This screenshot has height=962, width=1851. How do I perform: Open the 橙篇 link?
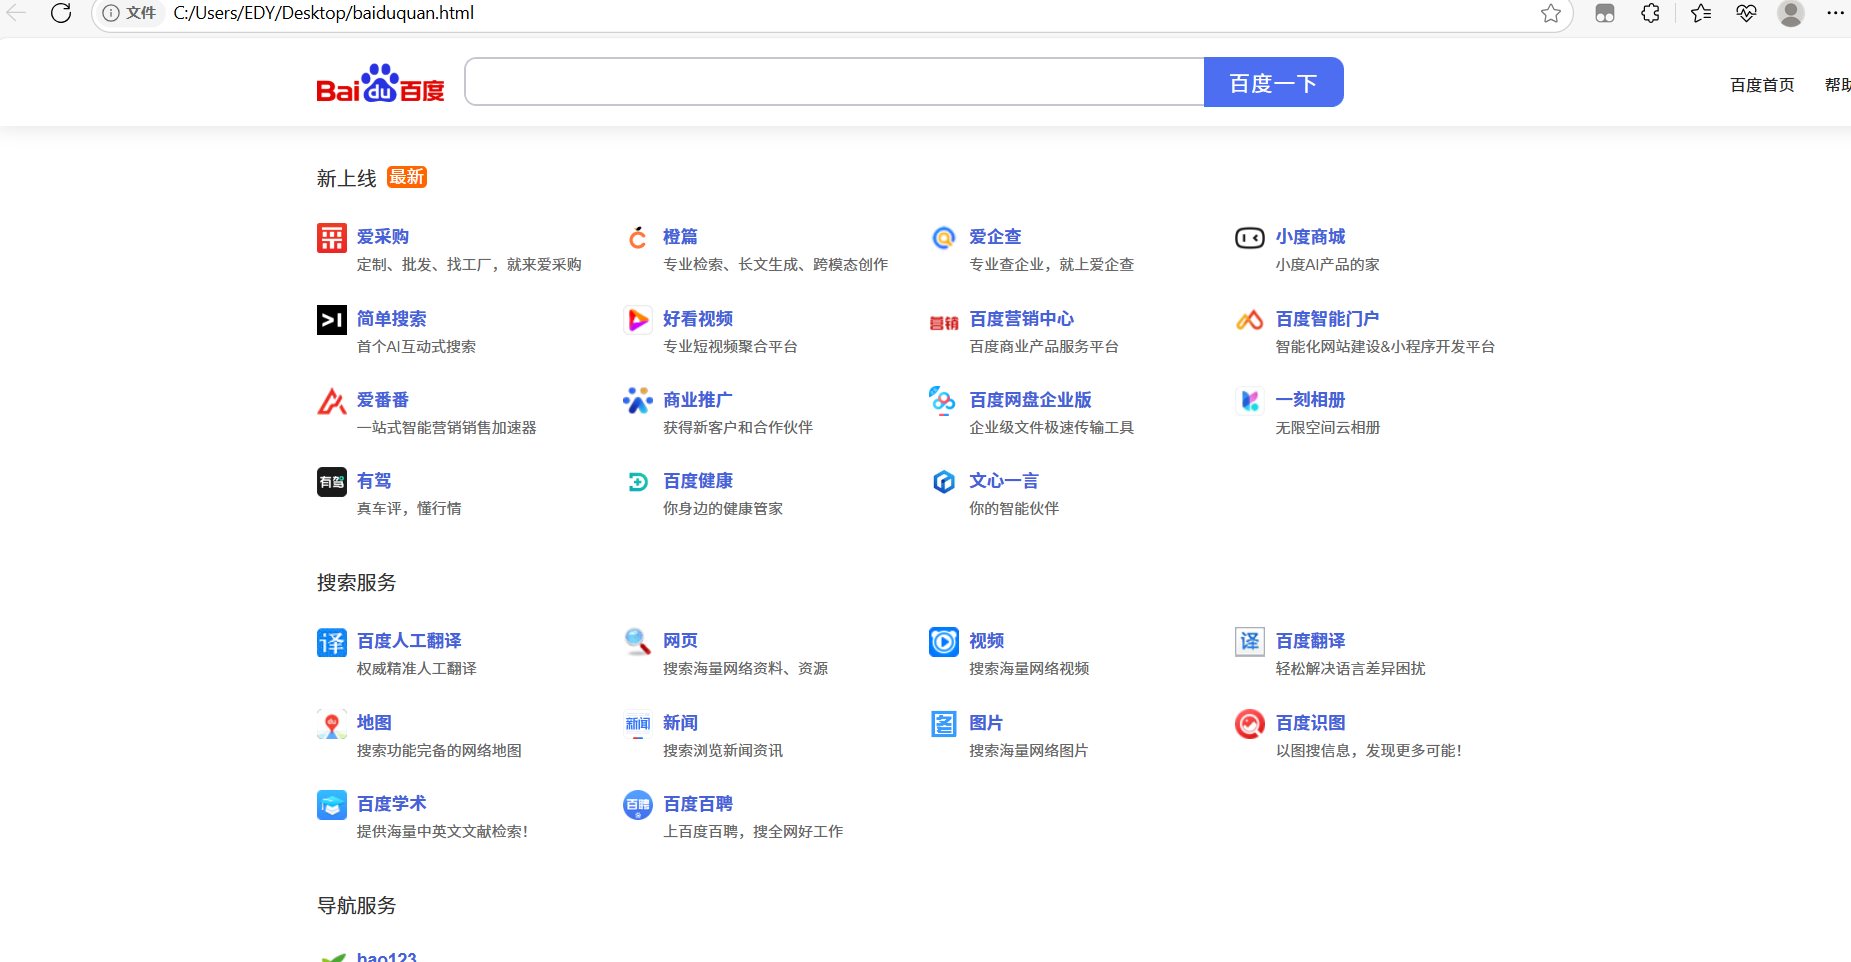click(680, 237)
